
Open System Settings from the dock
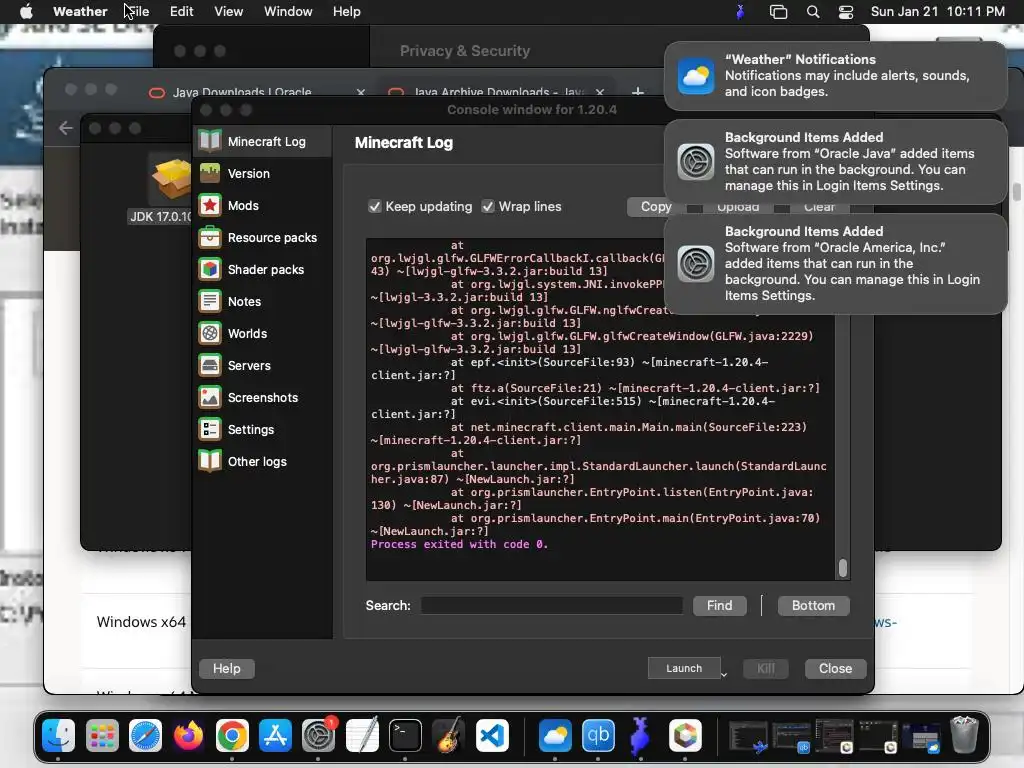319,736
